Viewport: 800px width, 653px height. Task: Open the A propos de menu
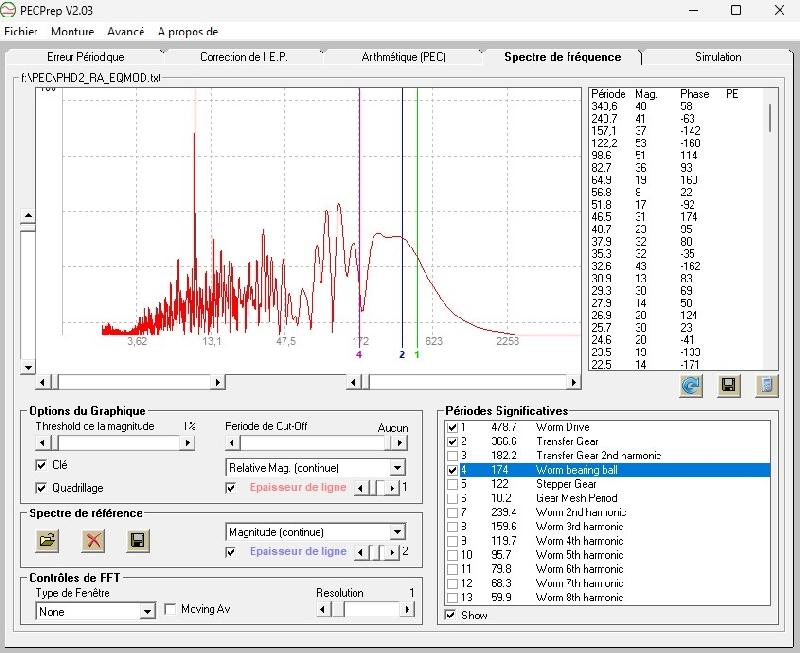coord(188,32)
